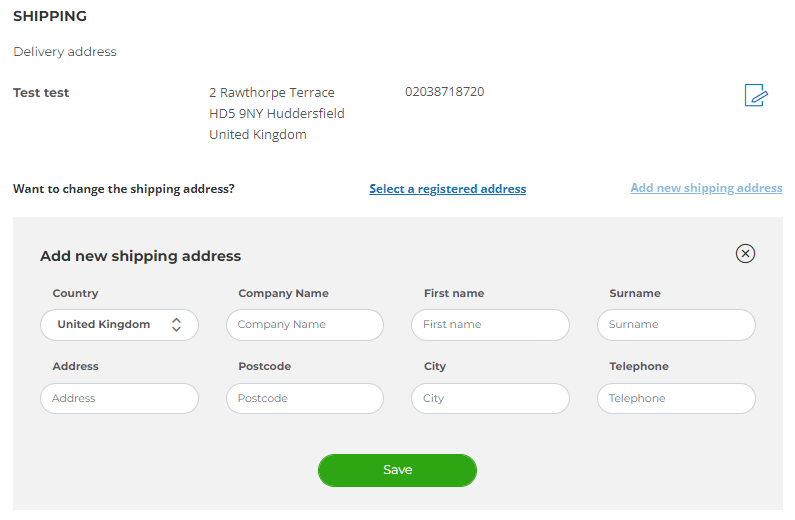Close the Add new shipping address panel
The height and width of the screenshot is (520, 795).
[745, 253]
